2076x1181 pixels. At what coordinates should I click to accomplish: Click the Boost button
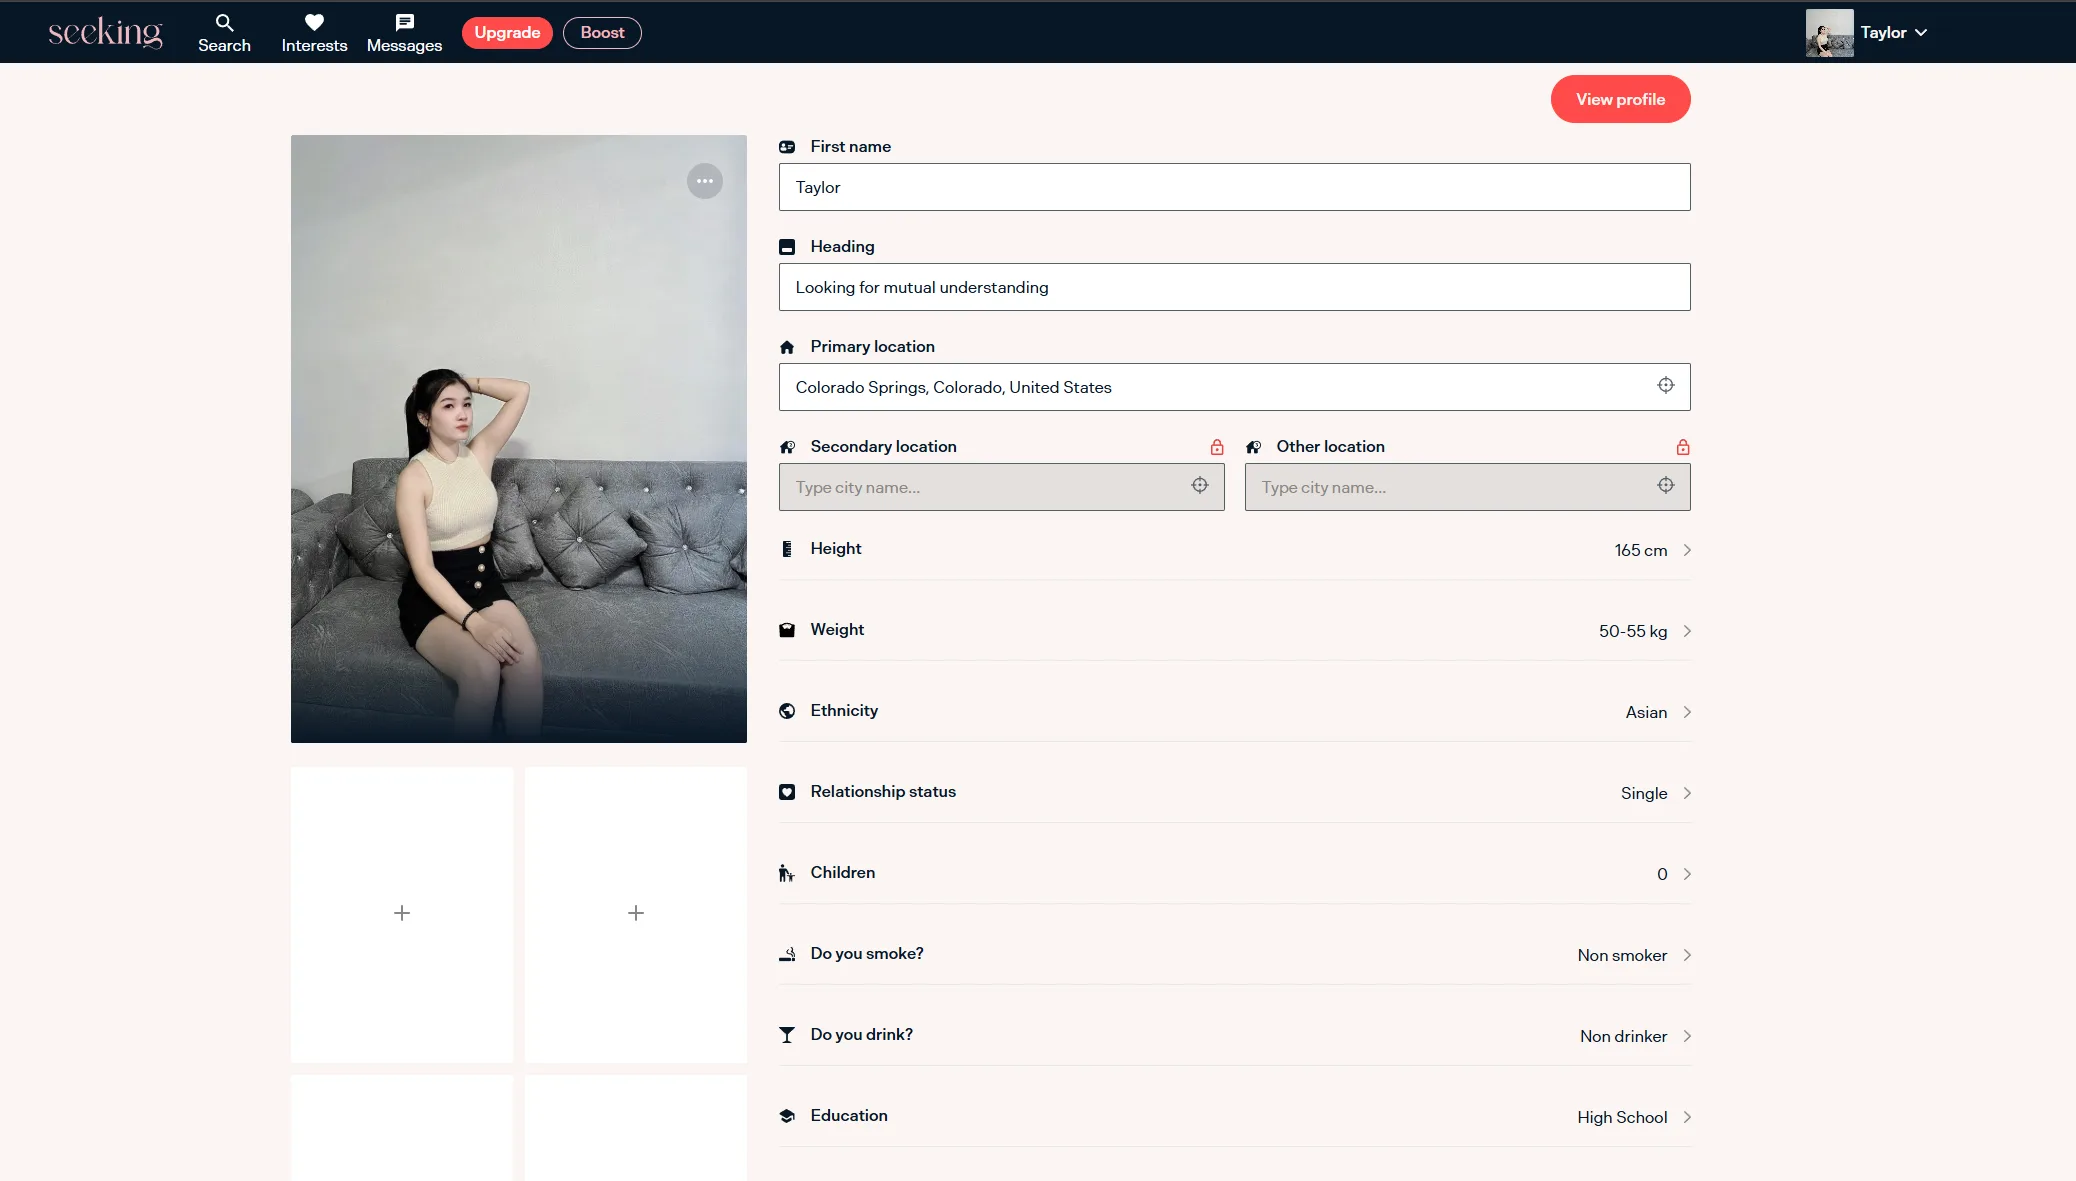(x=602, y=33)
